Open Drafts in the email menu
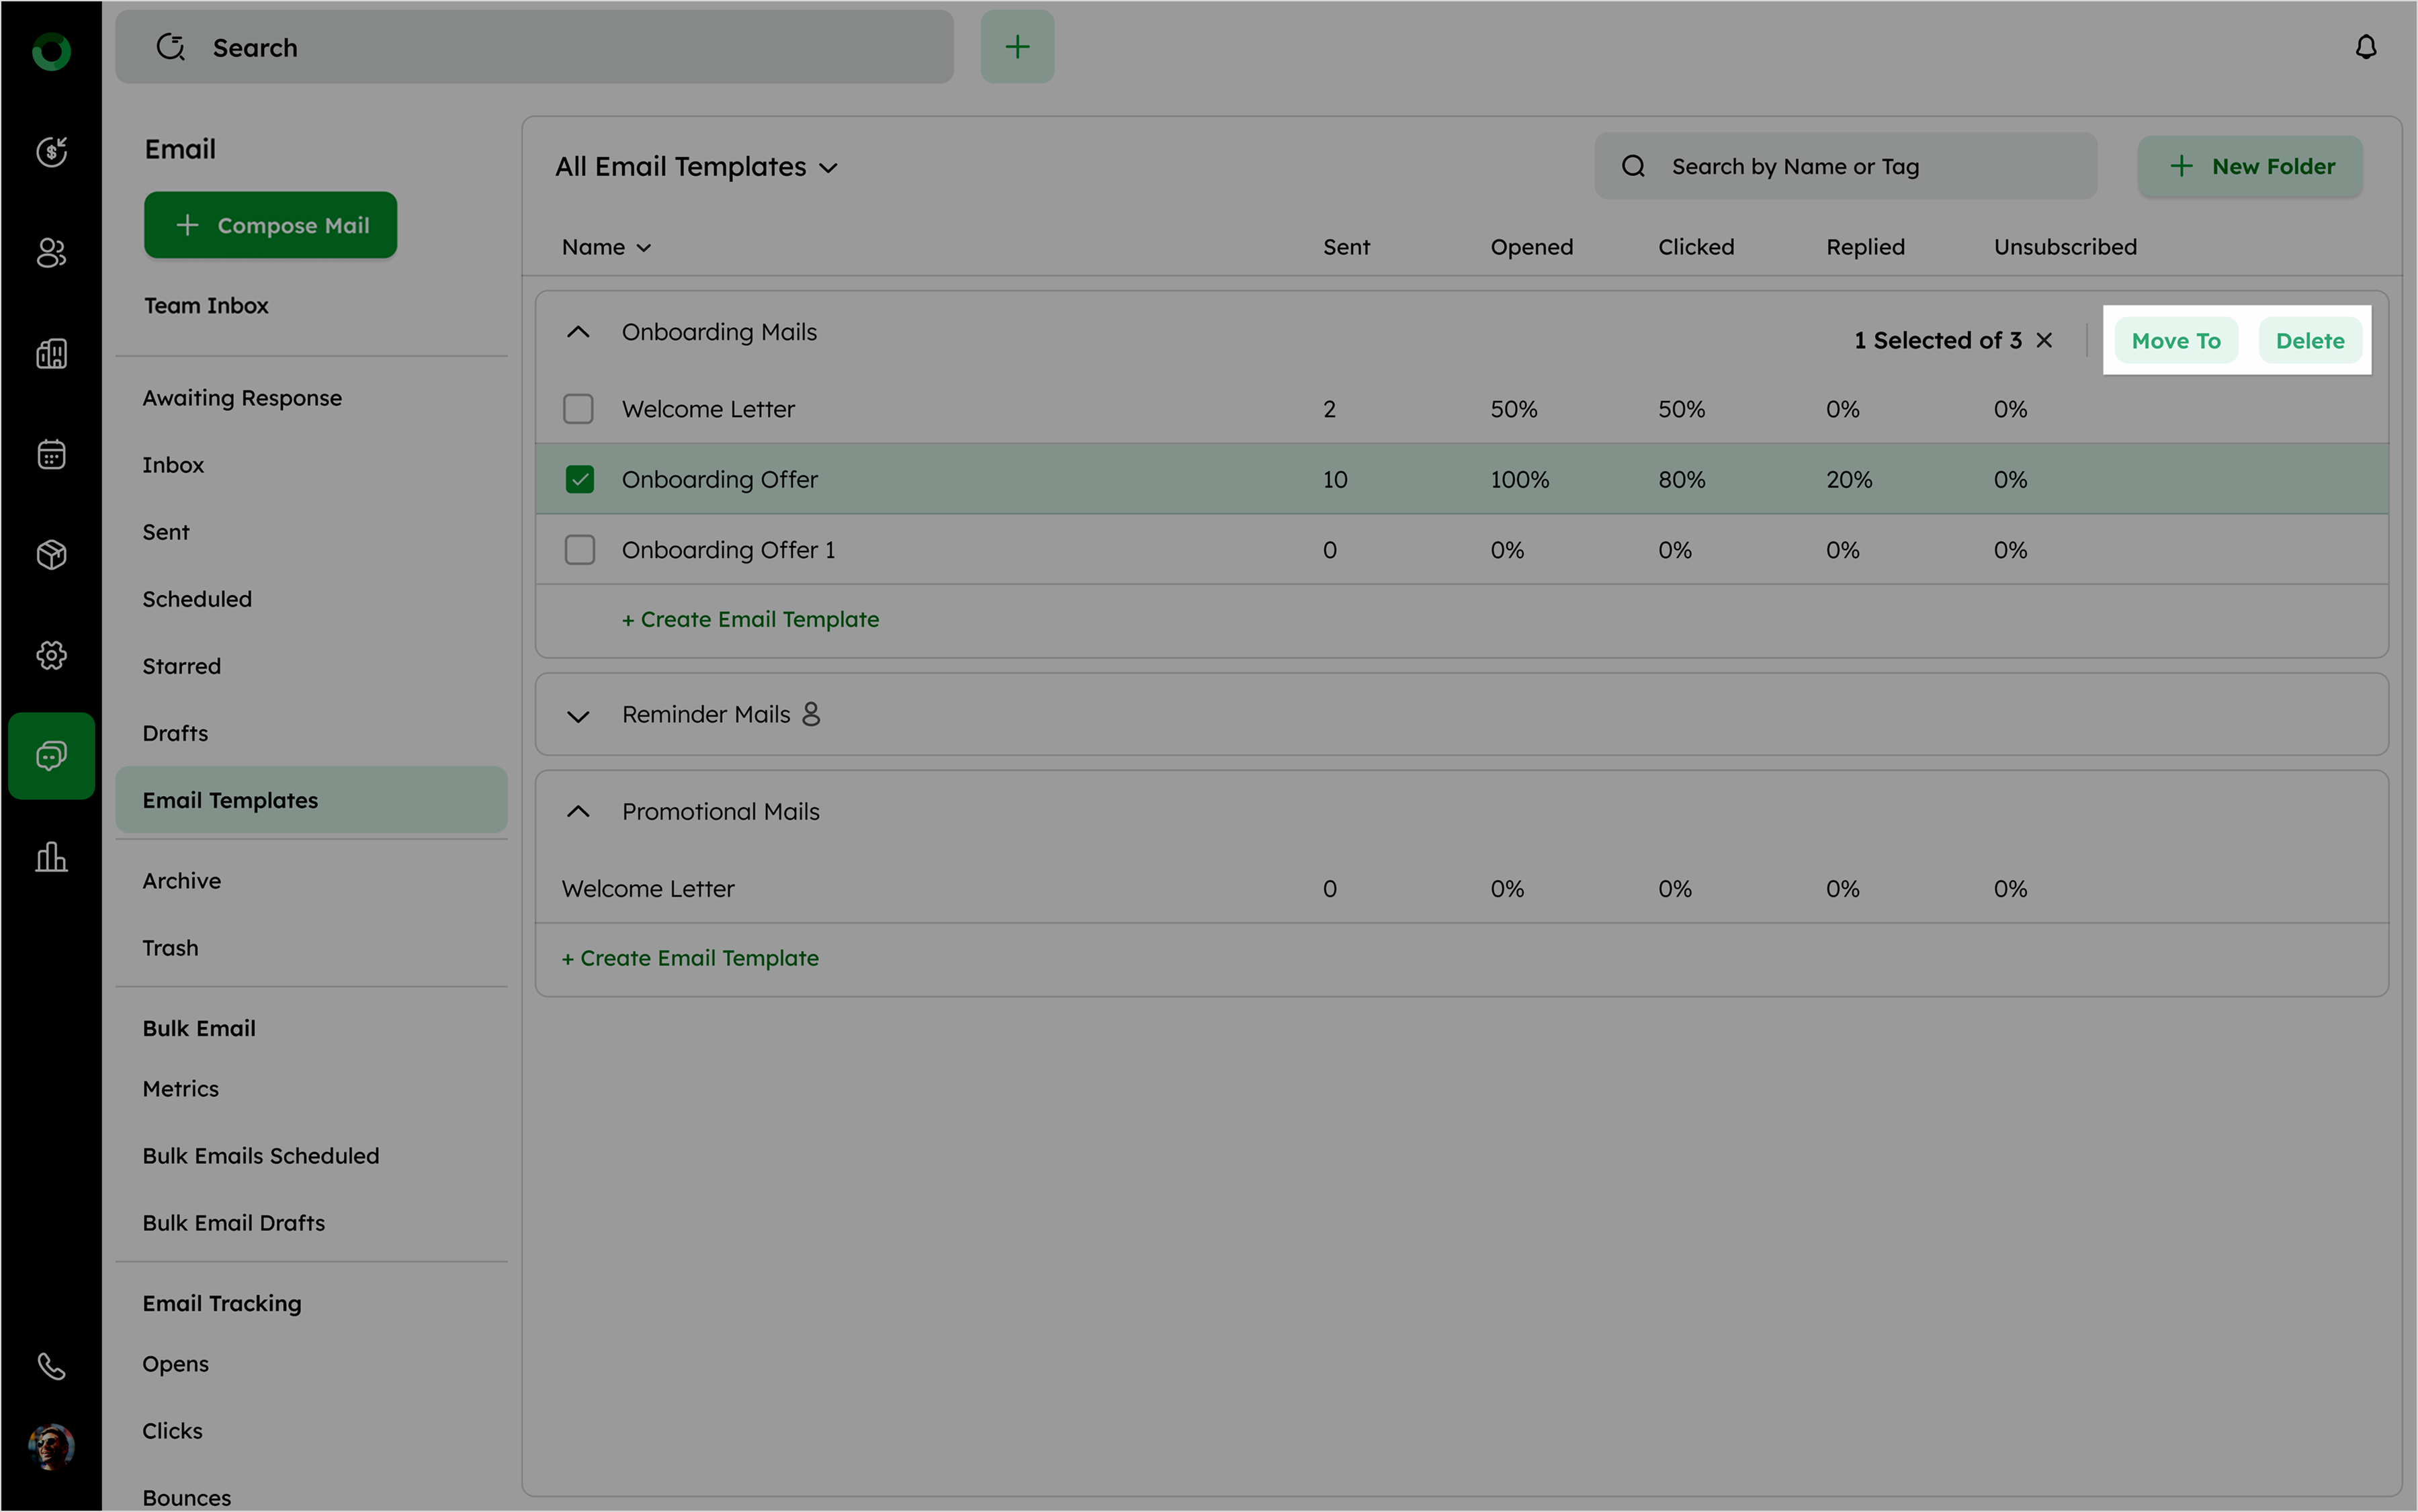Image resolution: width=2418 pixels, height=1512 pixels. pos(175,733)
